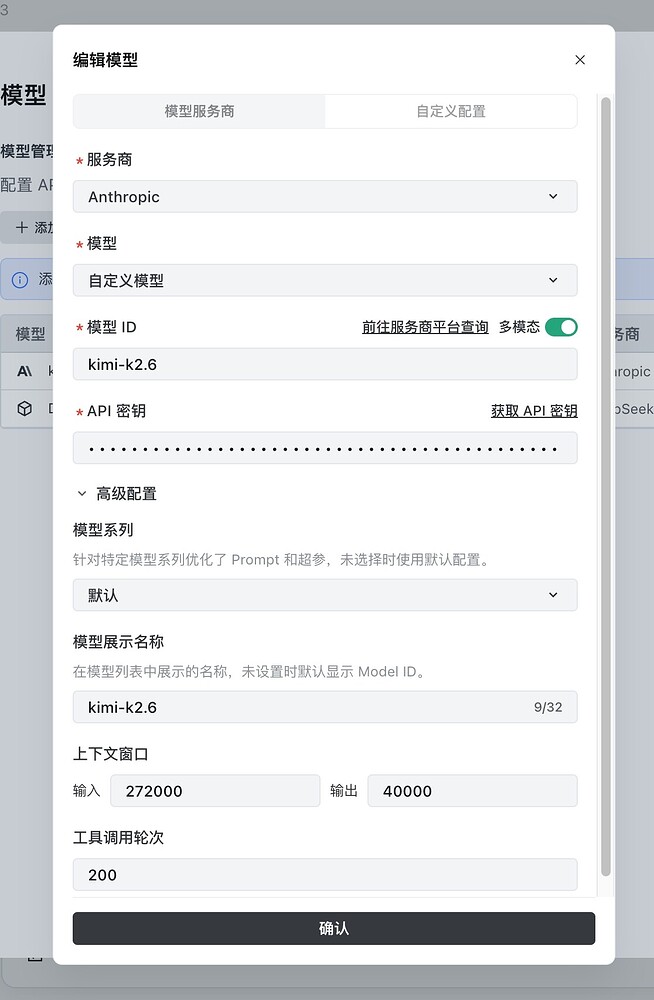
Task: Collapse the 高级配置 section
Action: [x=117, y=494]
